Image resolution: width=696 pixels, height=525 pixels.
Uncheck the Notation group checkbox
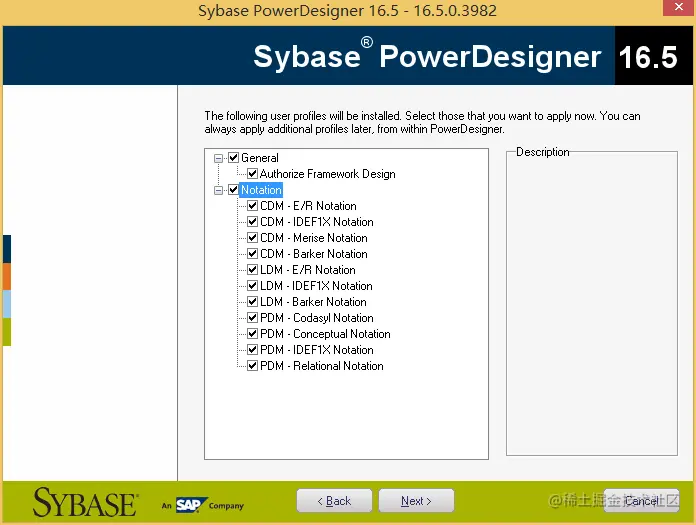(233, 189)
